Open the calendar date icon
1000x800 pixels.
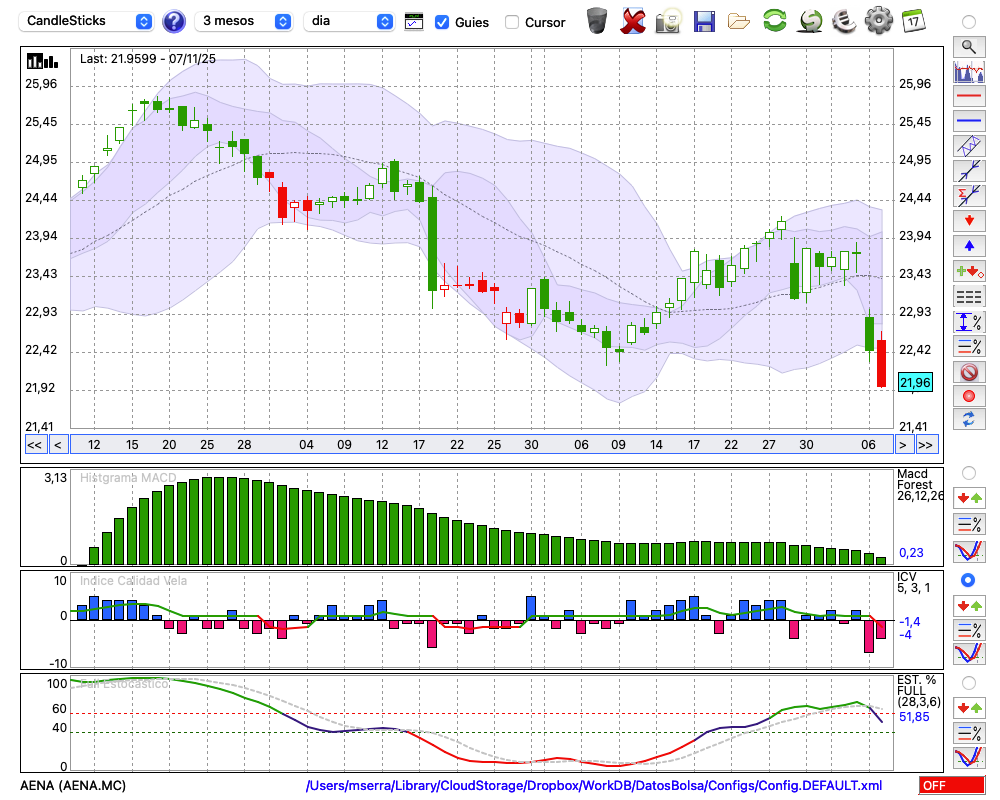tap(912, 20)
